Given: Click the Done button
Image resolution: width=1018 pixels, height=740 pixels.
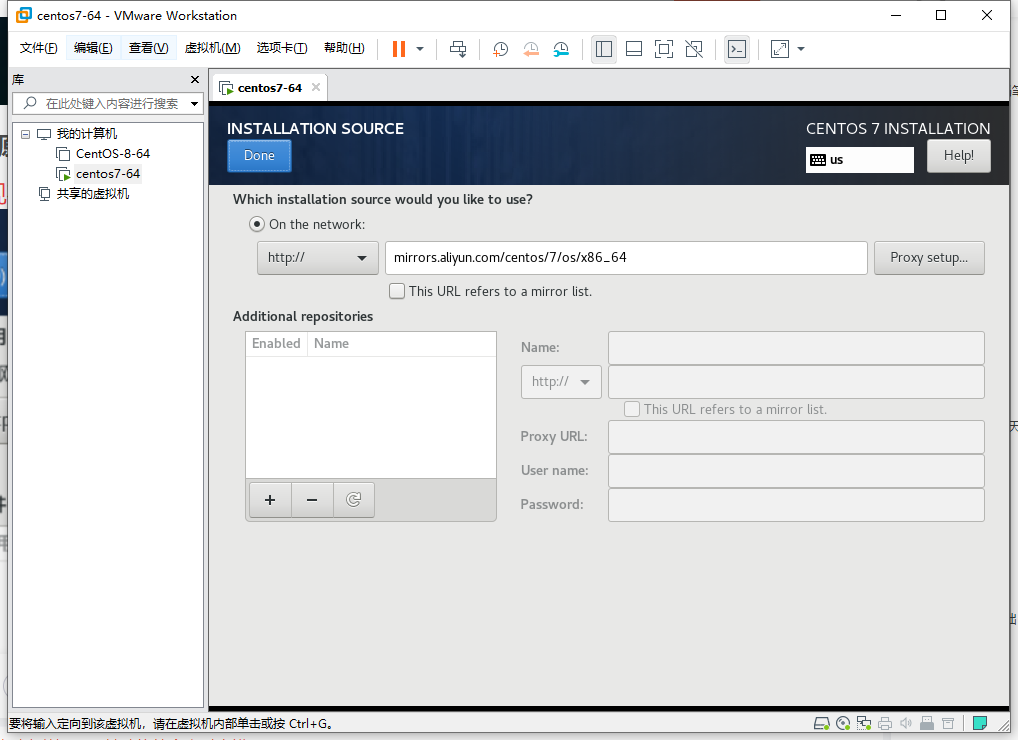Looking at the screenshot, I should [x=259, y=156].
